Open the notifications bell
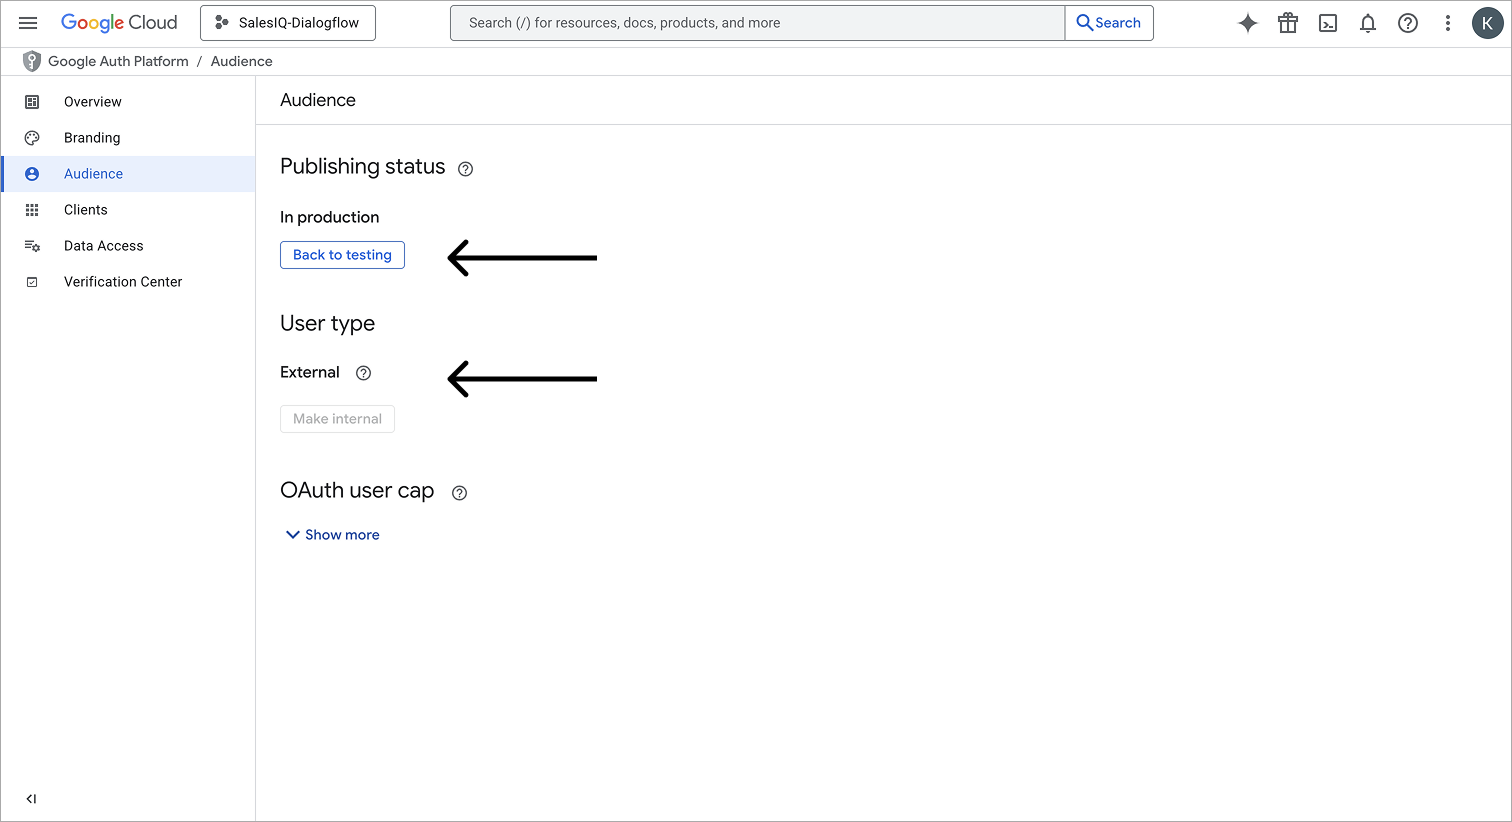This screenshot has height=822, width=1512. (x=1368, y=23)
